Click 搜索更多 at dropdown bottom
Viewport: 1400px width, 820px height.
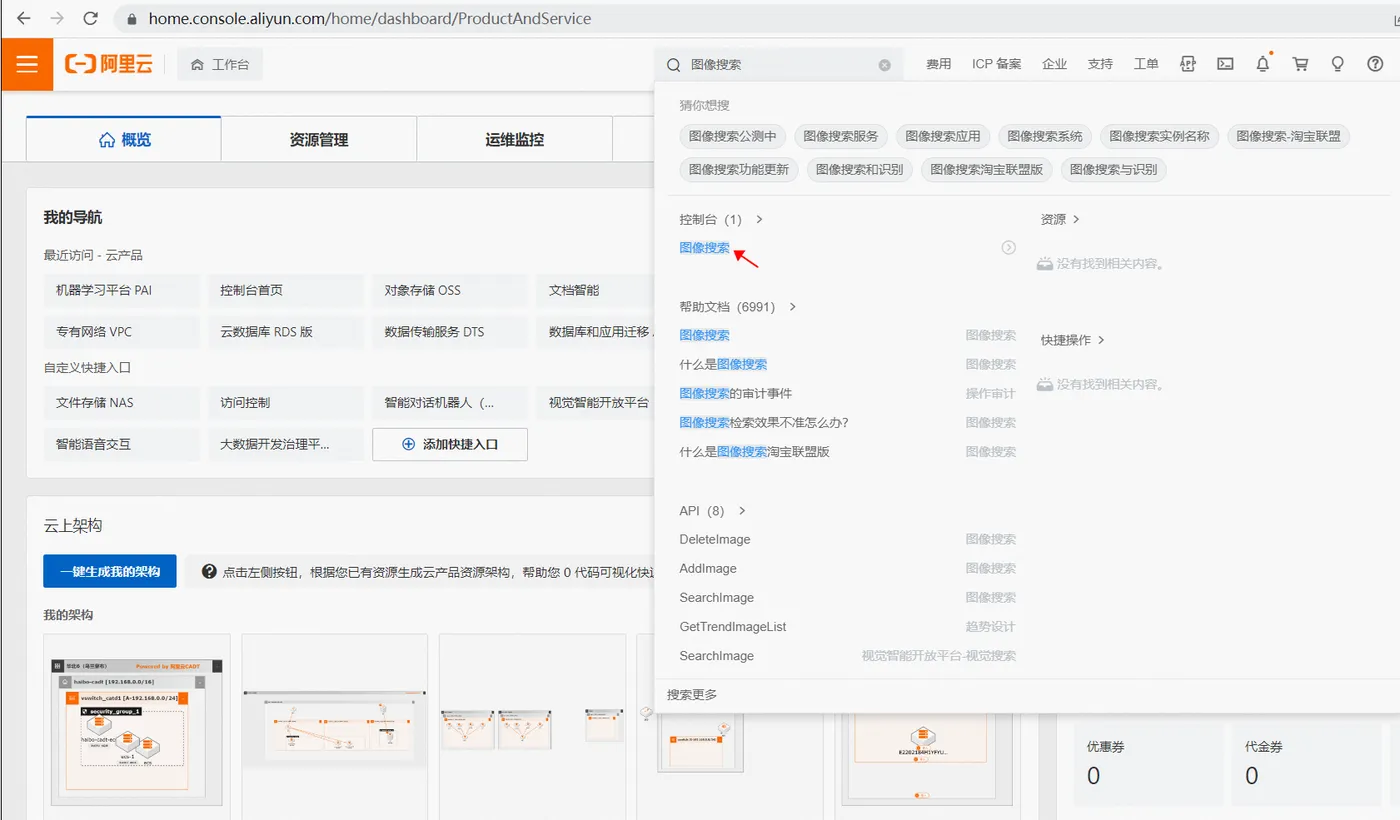click(x=692, y=695)
